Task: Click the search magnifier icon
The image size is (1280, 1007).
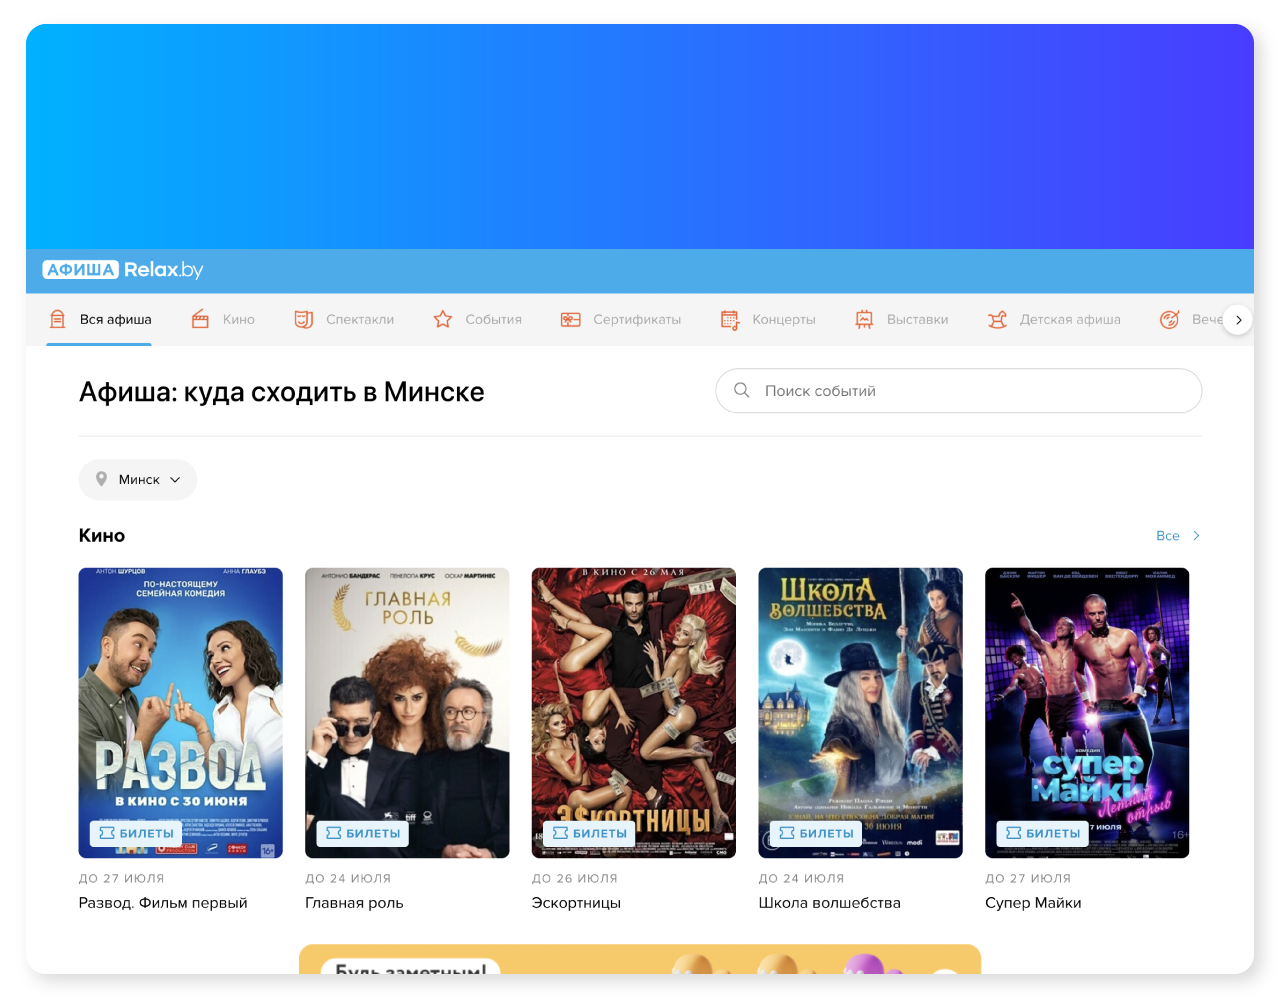Action: click(742, 390)
